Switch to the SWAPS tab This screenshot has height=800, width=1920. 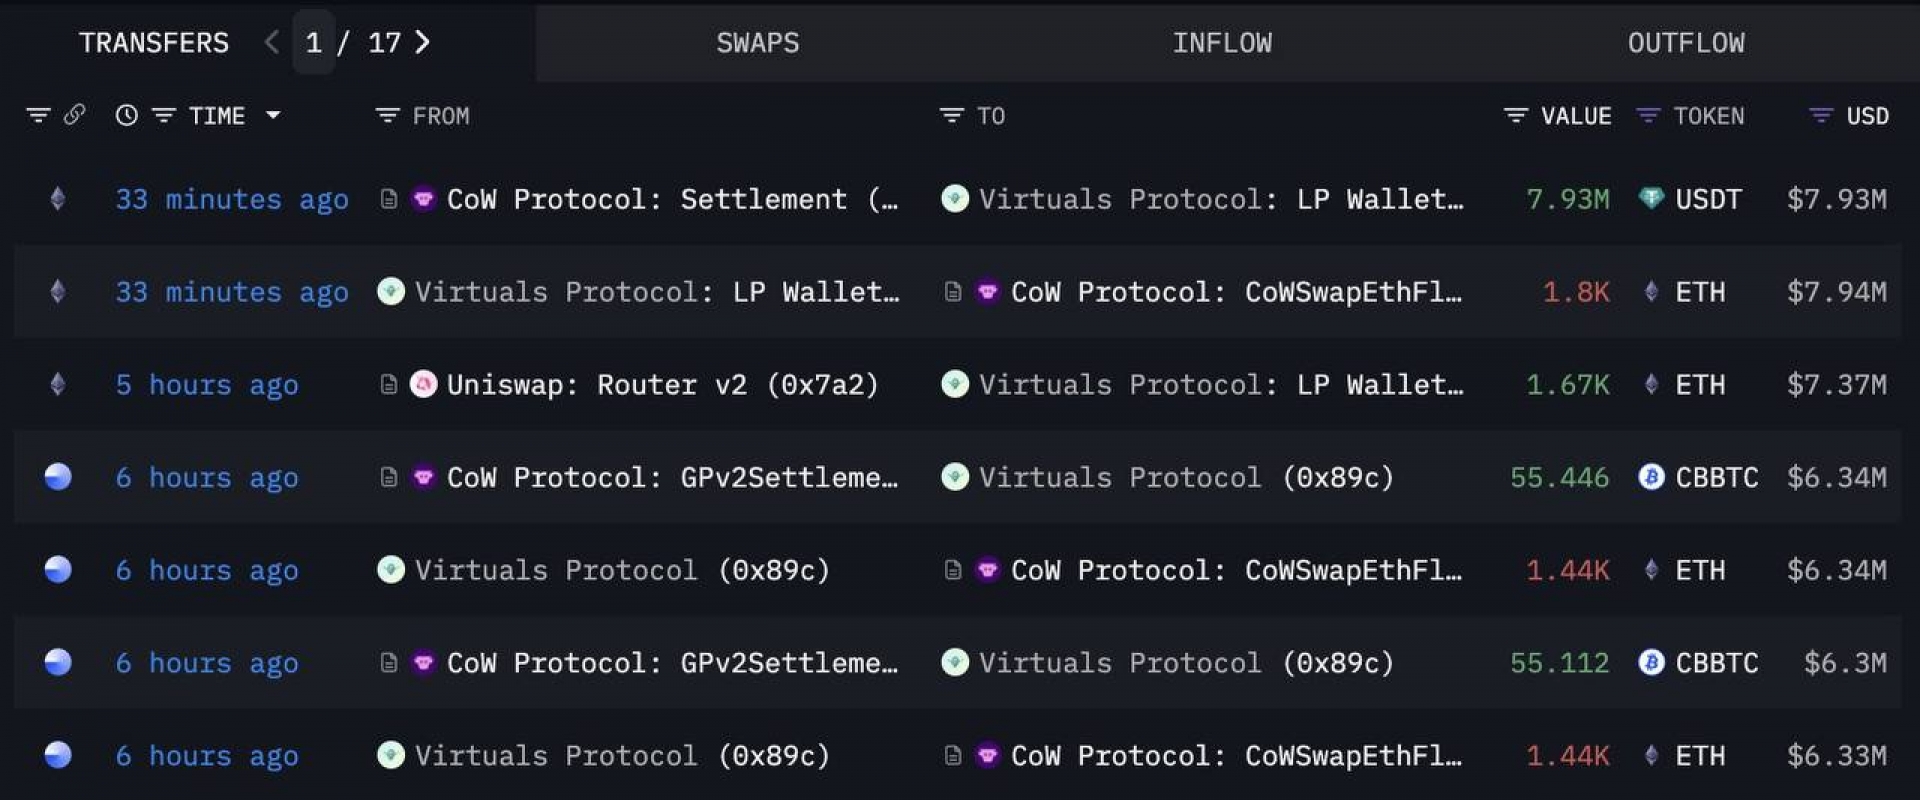[x=757, y=43]
